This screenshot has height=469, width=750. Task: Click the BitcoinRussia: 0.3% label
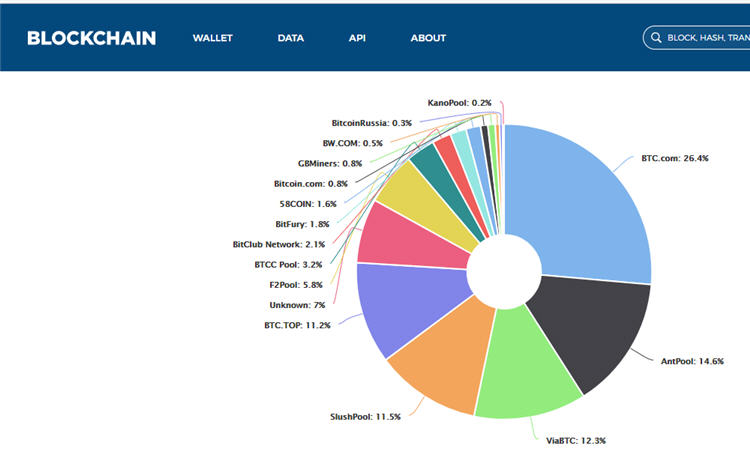[x=372, y=123]
